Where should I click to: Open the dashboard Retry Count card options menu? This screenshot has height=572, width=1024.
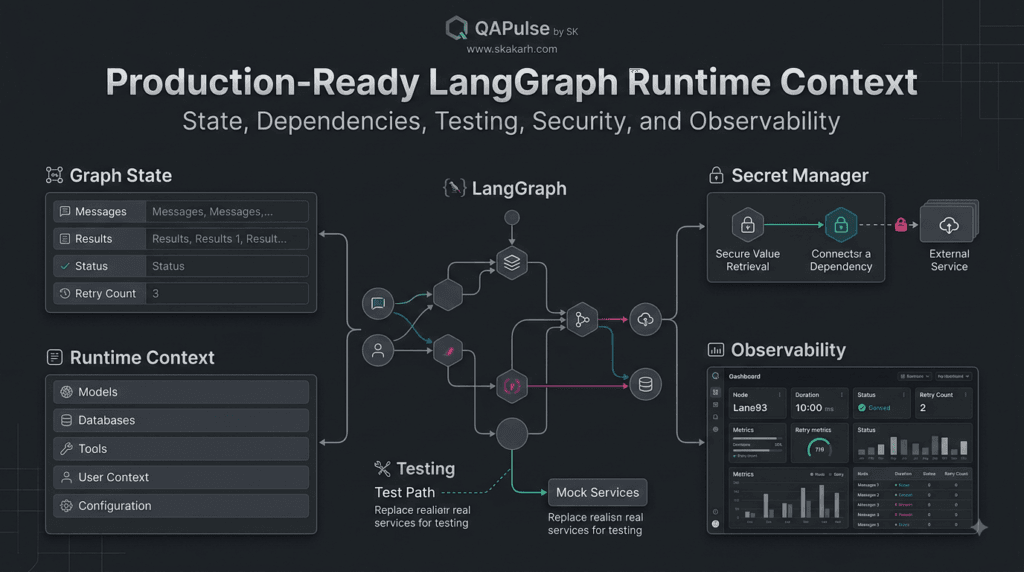tap(965, 394)
